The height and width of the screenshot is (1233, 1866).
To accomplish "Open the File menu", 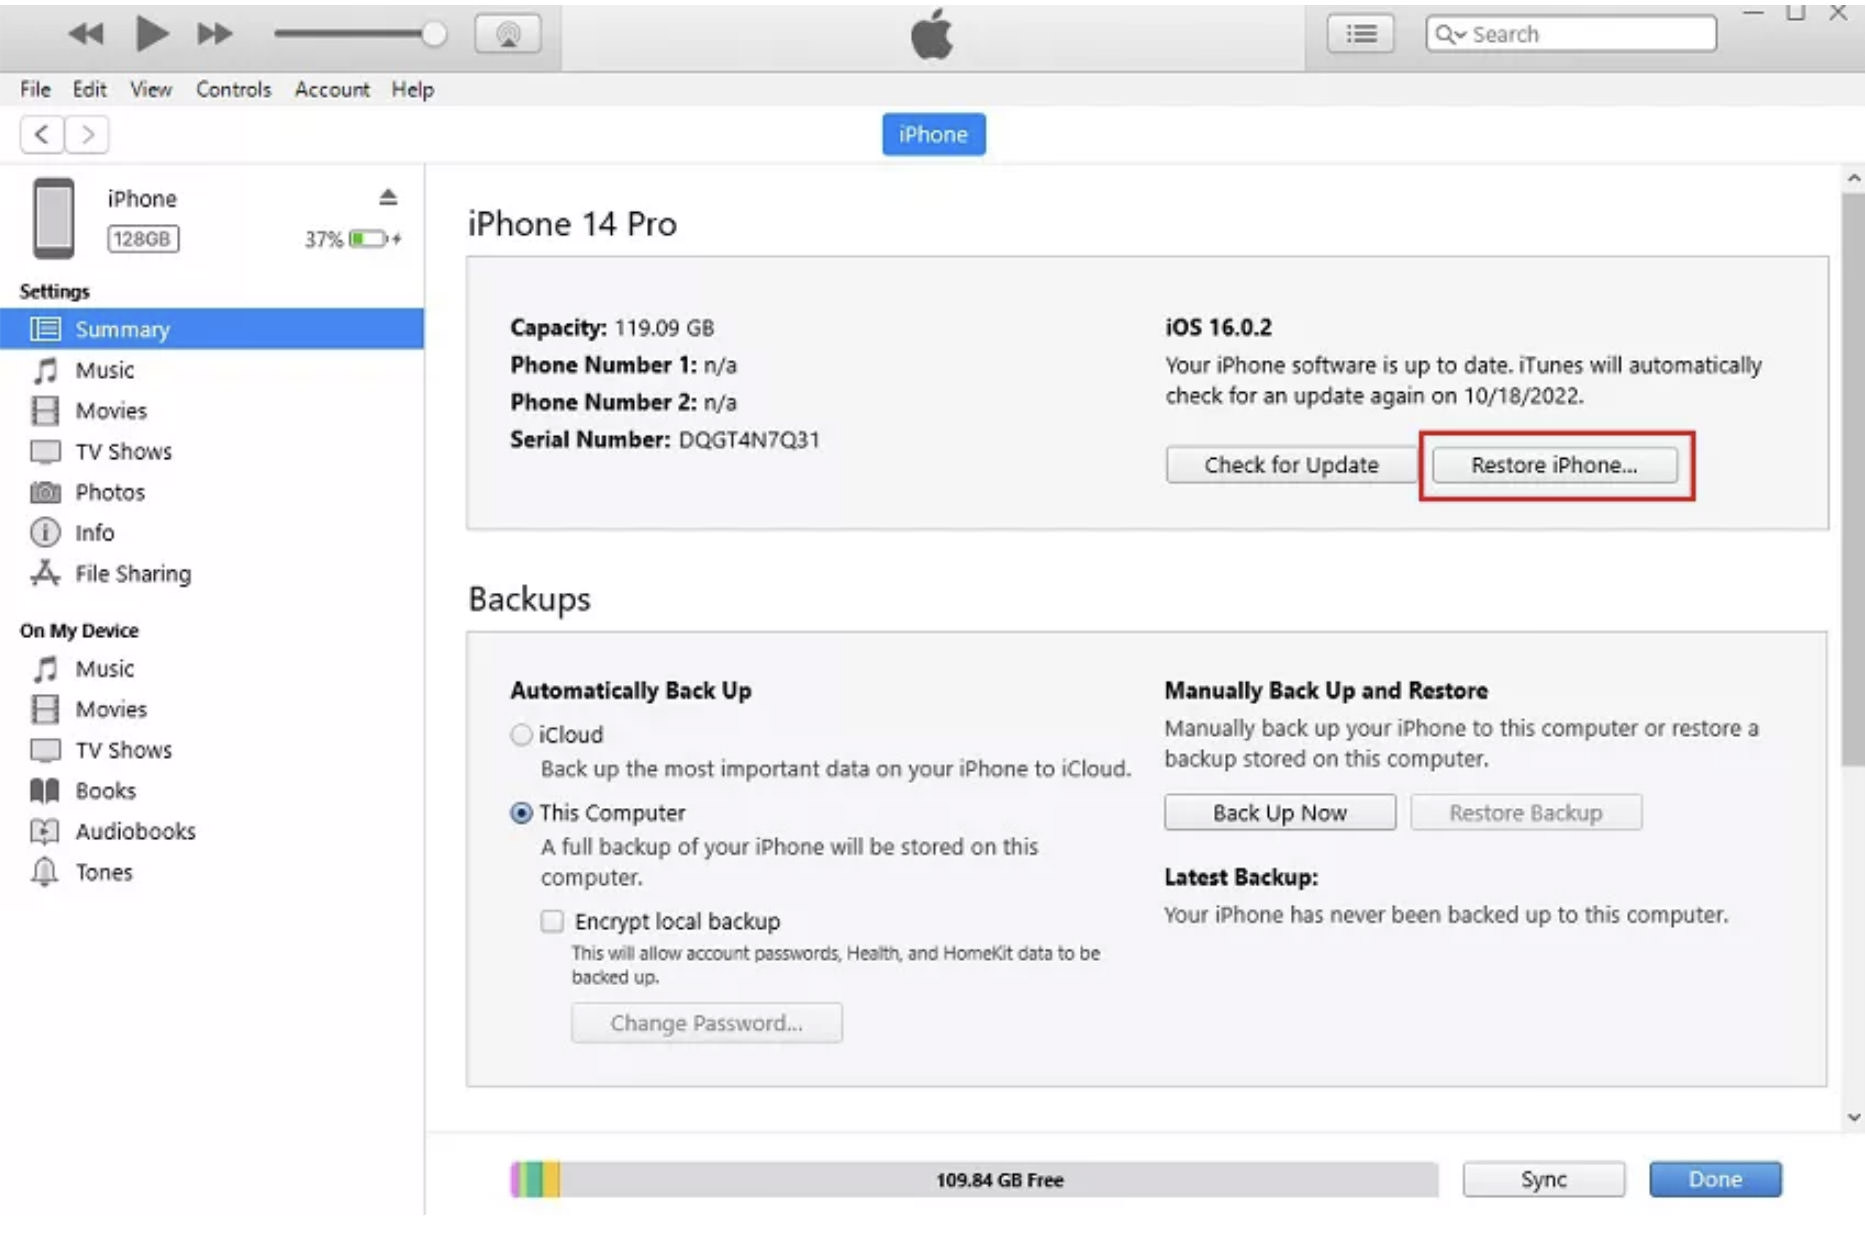I will 35,89.
